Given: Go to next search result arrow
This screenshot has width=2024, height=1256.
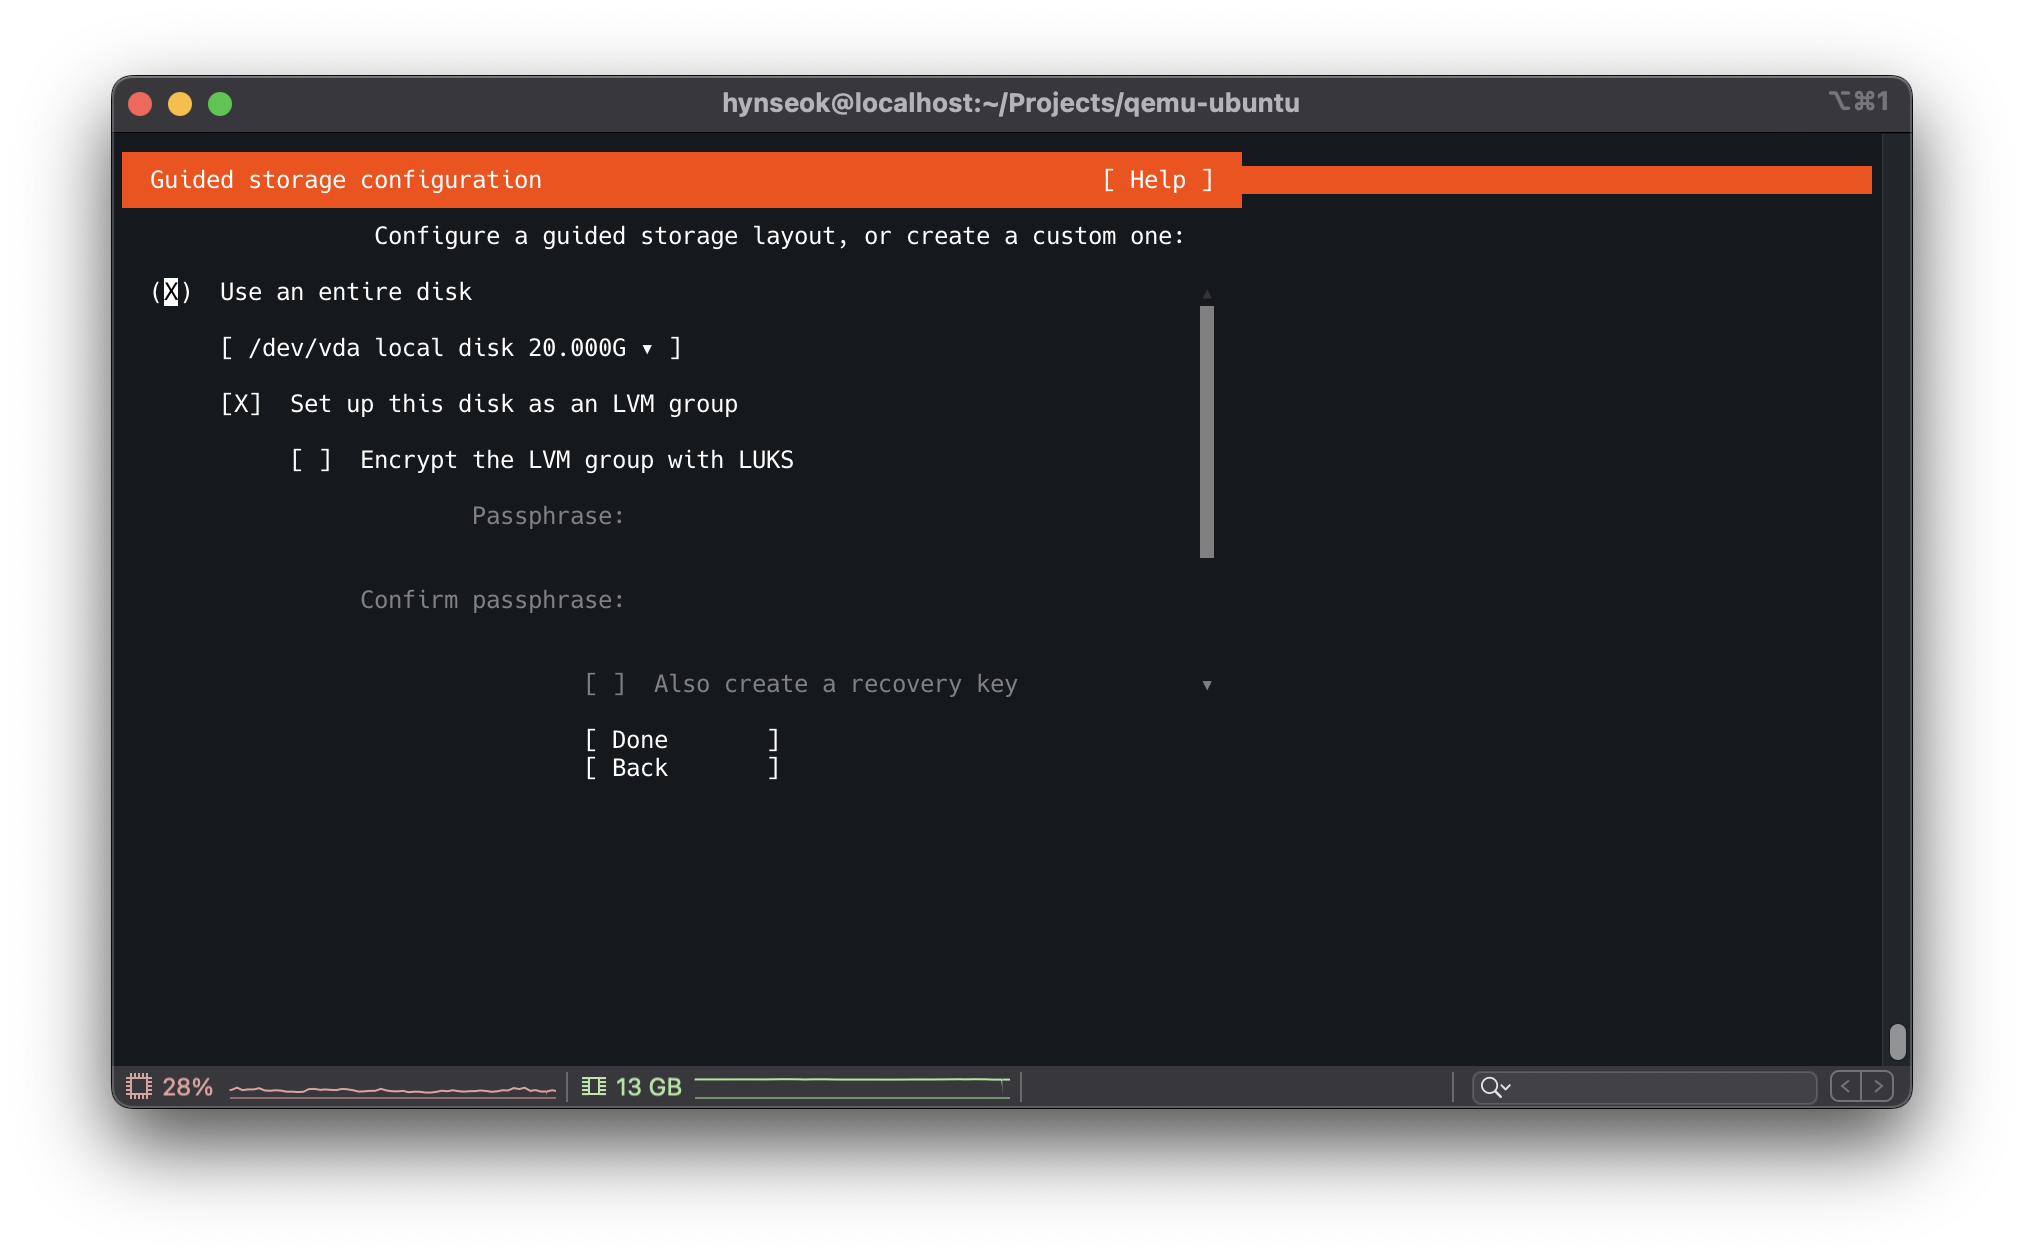Looking at the screenshot, I should pyautogui.click(x=1878, y=1086).
